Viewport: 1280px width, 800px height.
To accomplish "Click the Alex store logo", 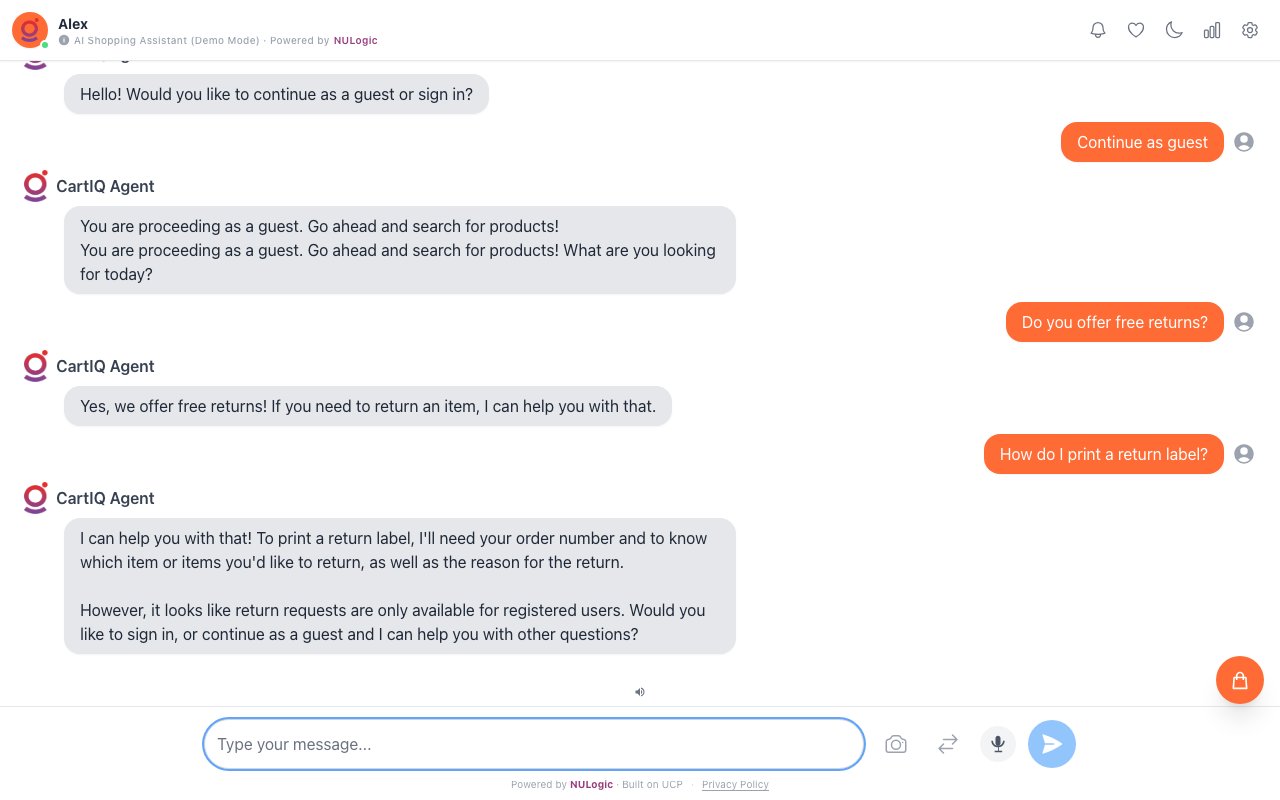I will (29, 30).
